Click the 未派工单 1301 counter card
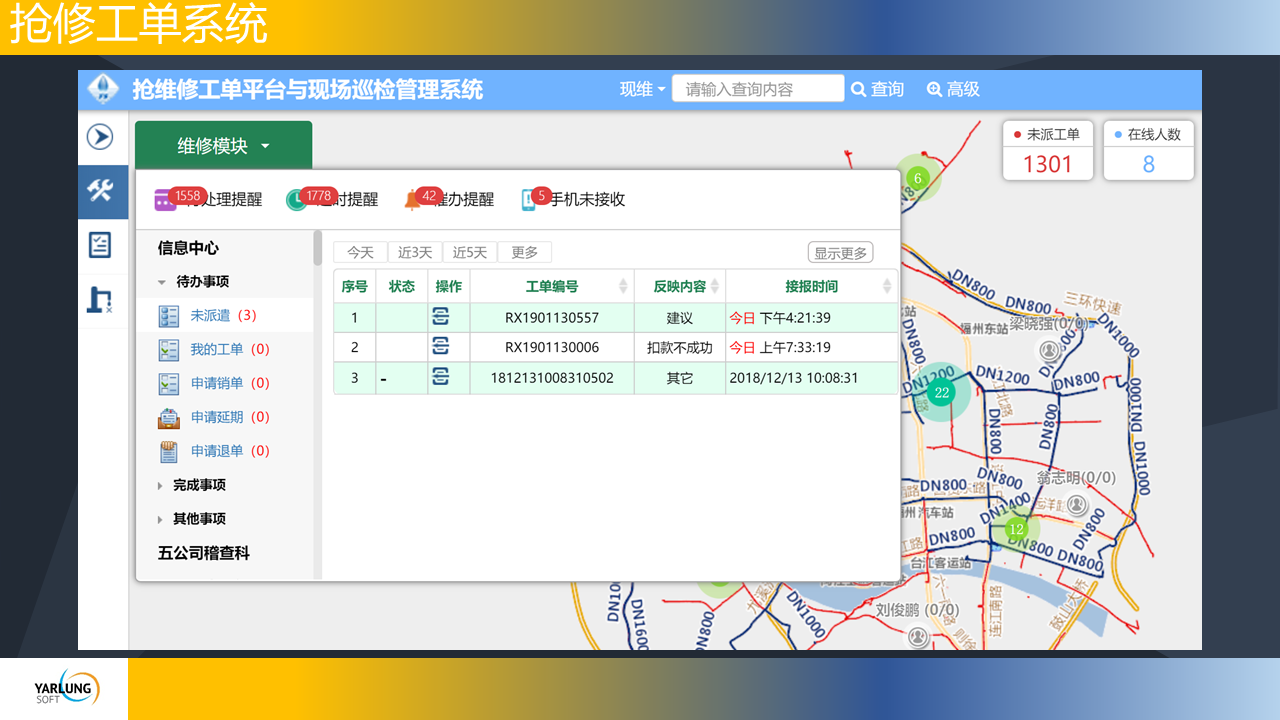 point(1048,151)
